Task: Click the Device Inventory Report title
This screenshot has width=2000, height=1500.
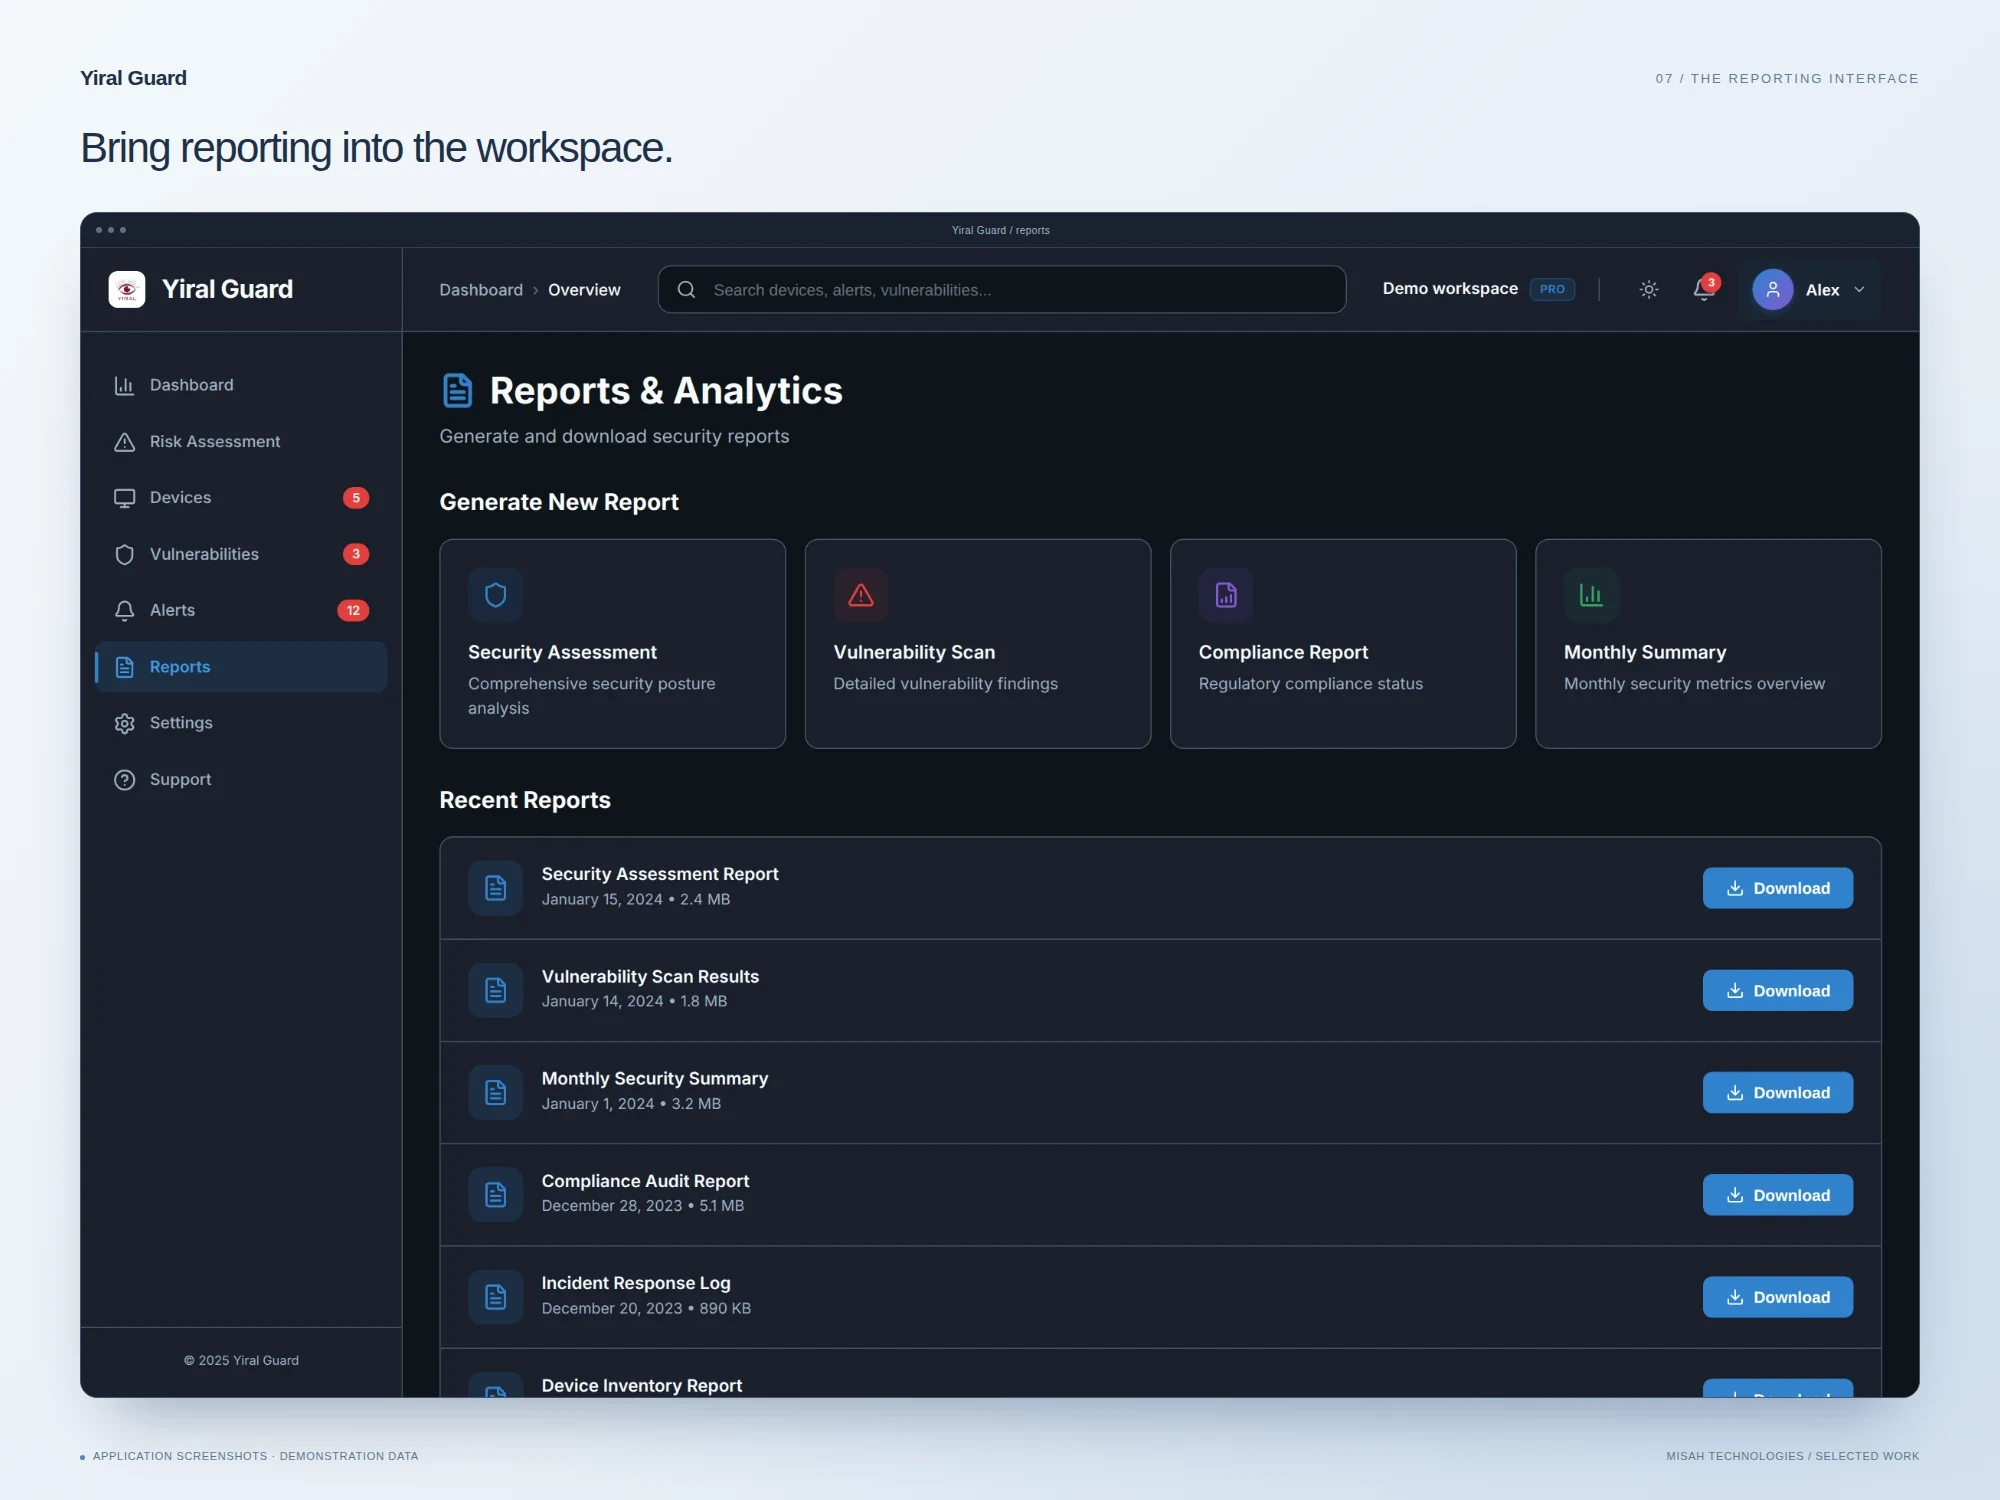Action: click(x=641, y=1385)
